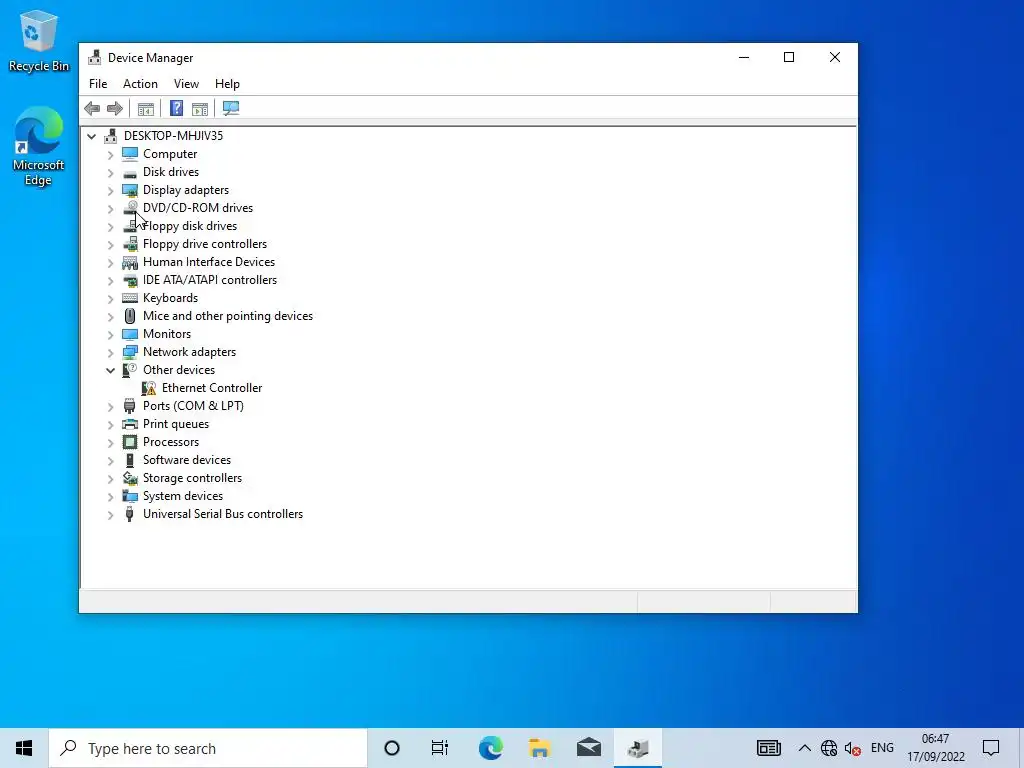Viewport: 1024px width, 768px height.
Task: Select the Other devices label
Action: (x=179, y=370)
